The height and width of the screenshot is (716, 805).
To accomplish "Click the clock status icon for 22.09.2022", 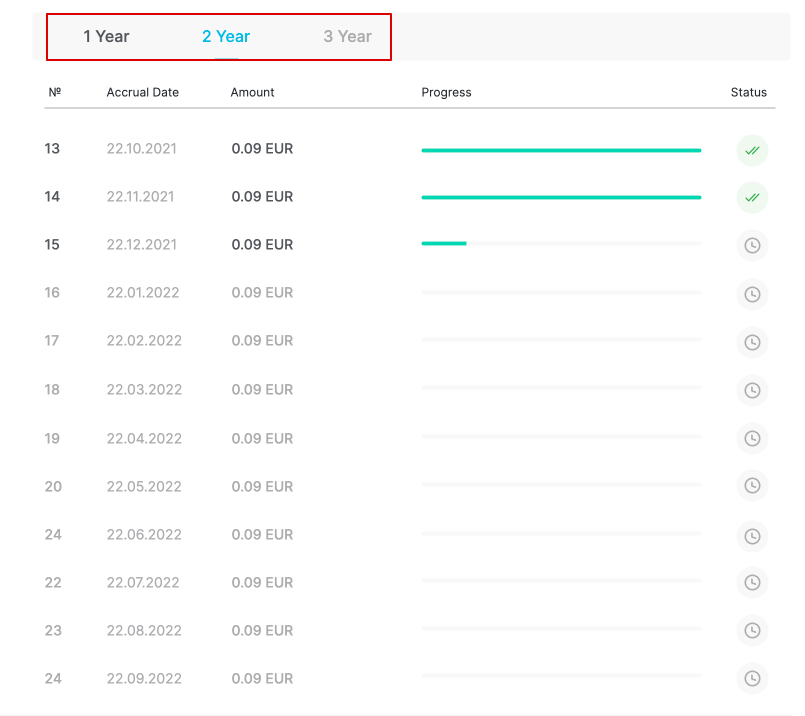I will point(752,678).
